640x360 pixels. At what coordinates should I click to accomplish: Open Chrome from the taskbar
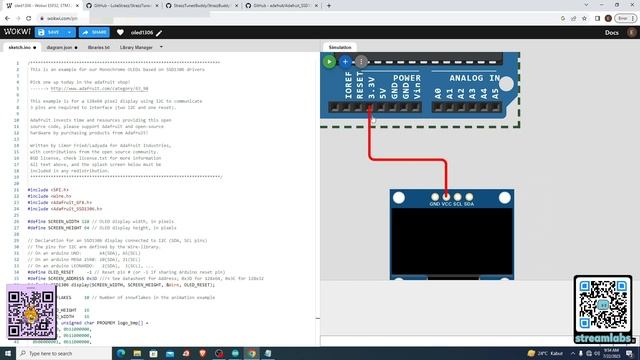251,353
